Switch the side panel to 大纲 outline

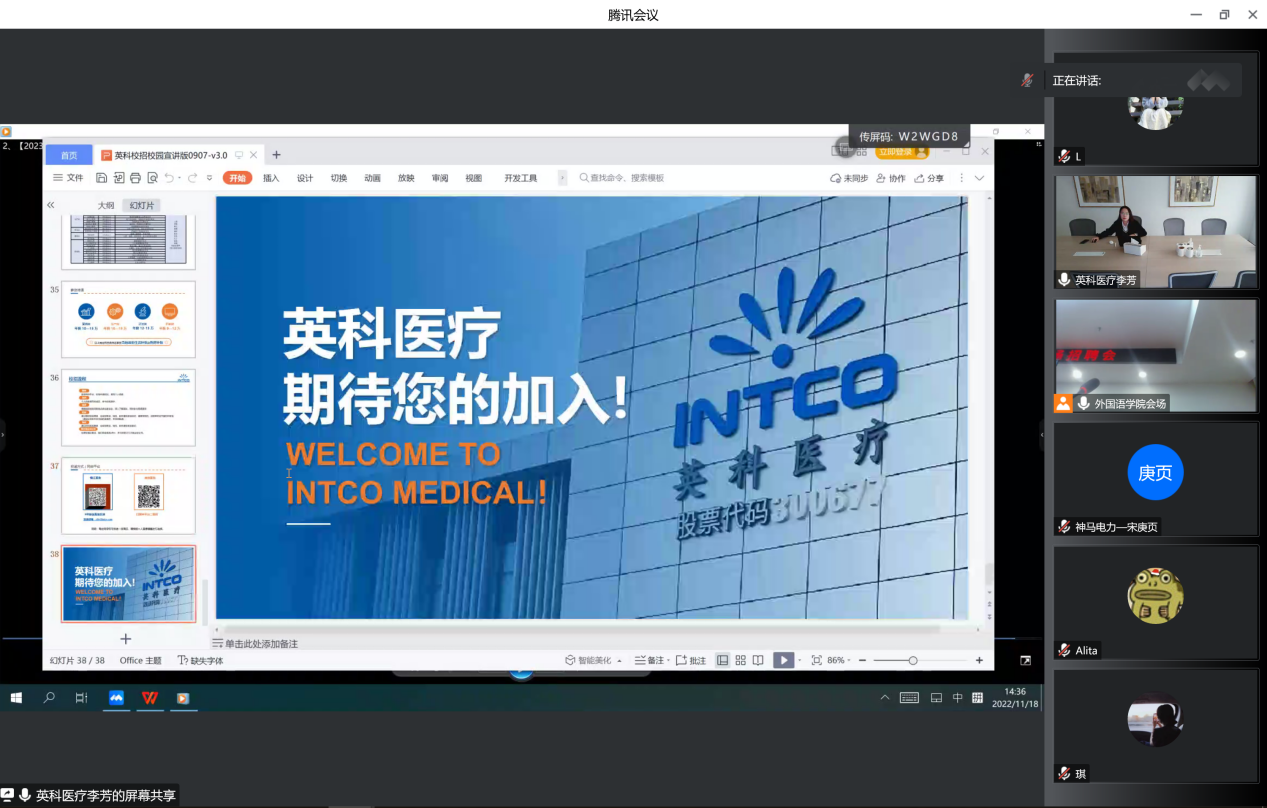pyautogui.click(x=105, y=205)
